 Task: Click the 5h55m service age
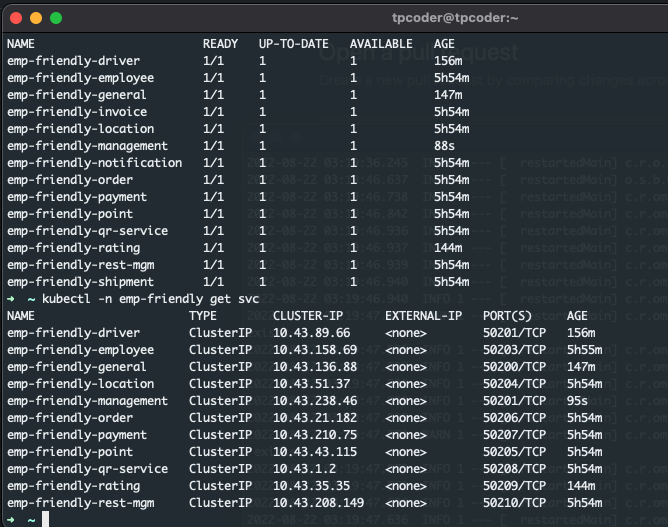point(584,350)
